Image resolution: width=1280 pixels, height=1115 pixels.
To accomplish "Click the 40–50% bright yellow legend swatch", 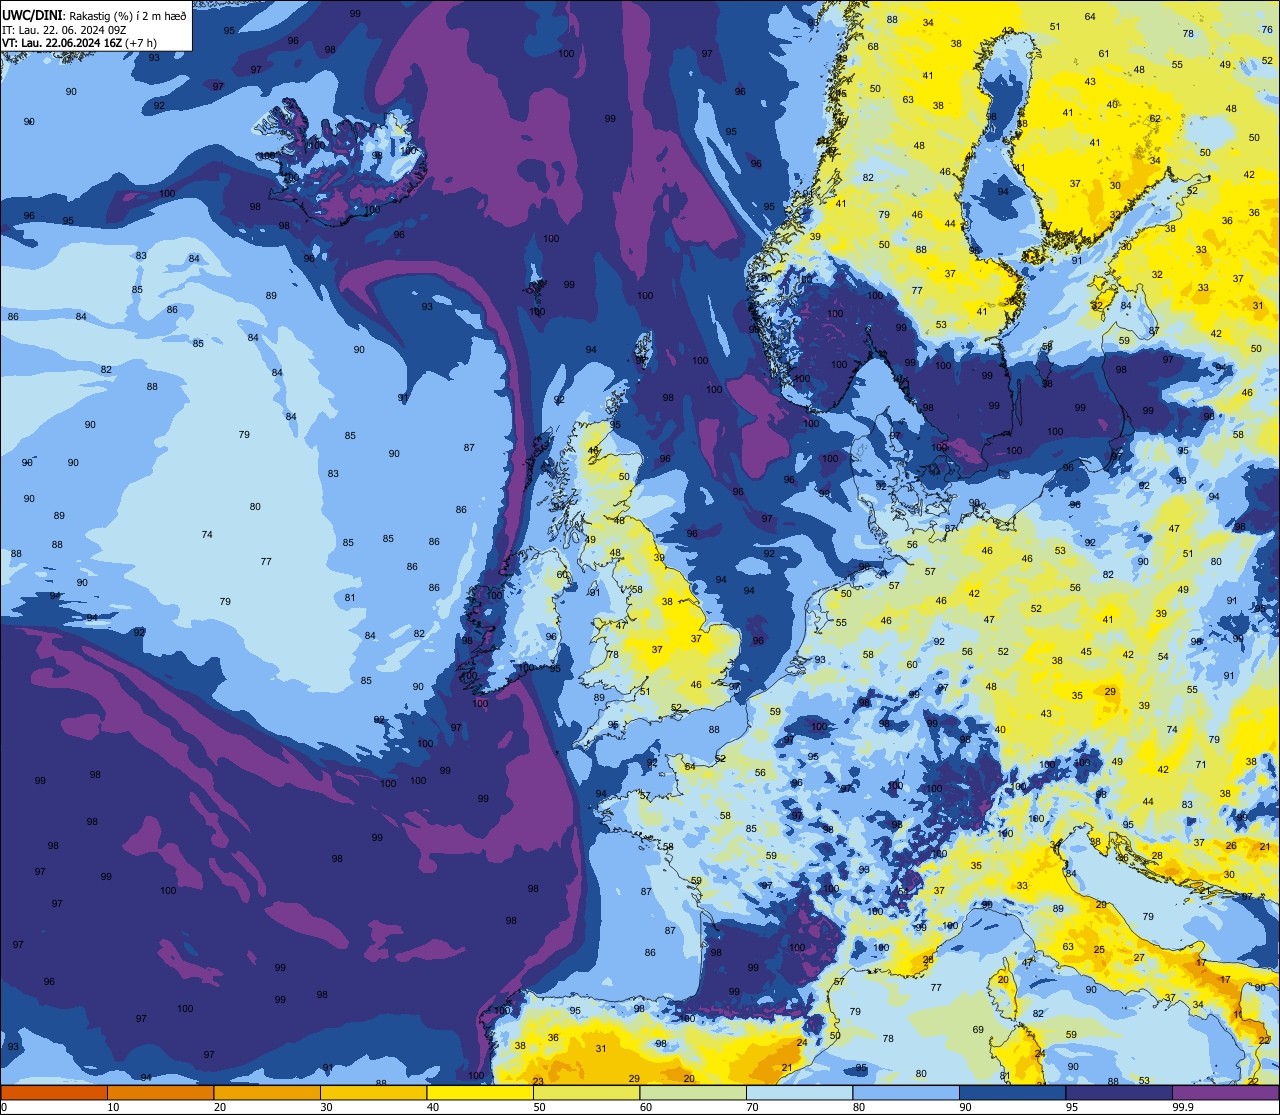I will coord(480,1092).
